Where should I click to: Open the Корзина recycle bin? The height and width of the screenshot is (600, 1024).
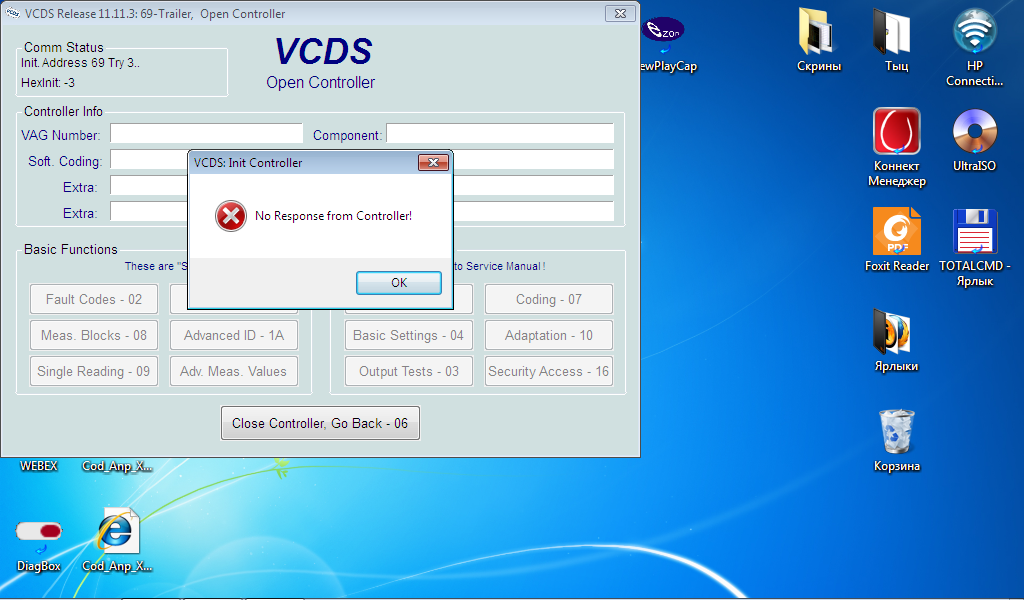click(x=897, y=439)
